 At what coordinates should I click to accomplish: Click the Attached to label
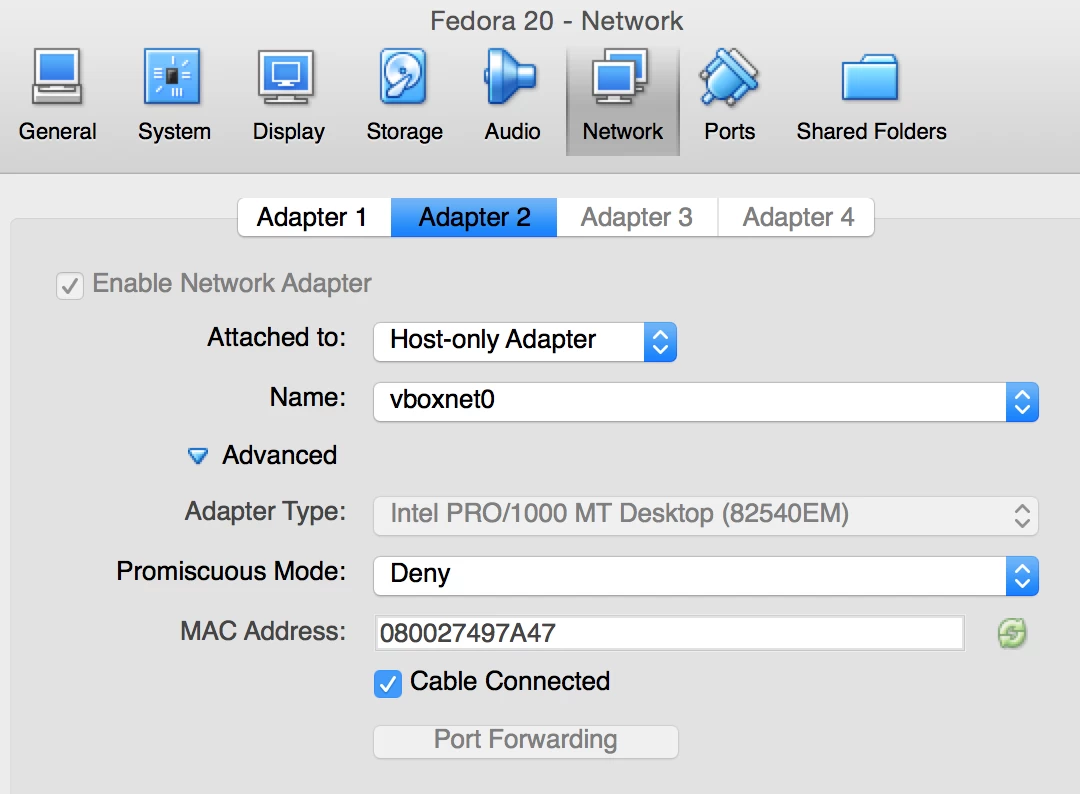pos(277,337)
